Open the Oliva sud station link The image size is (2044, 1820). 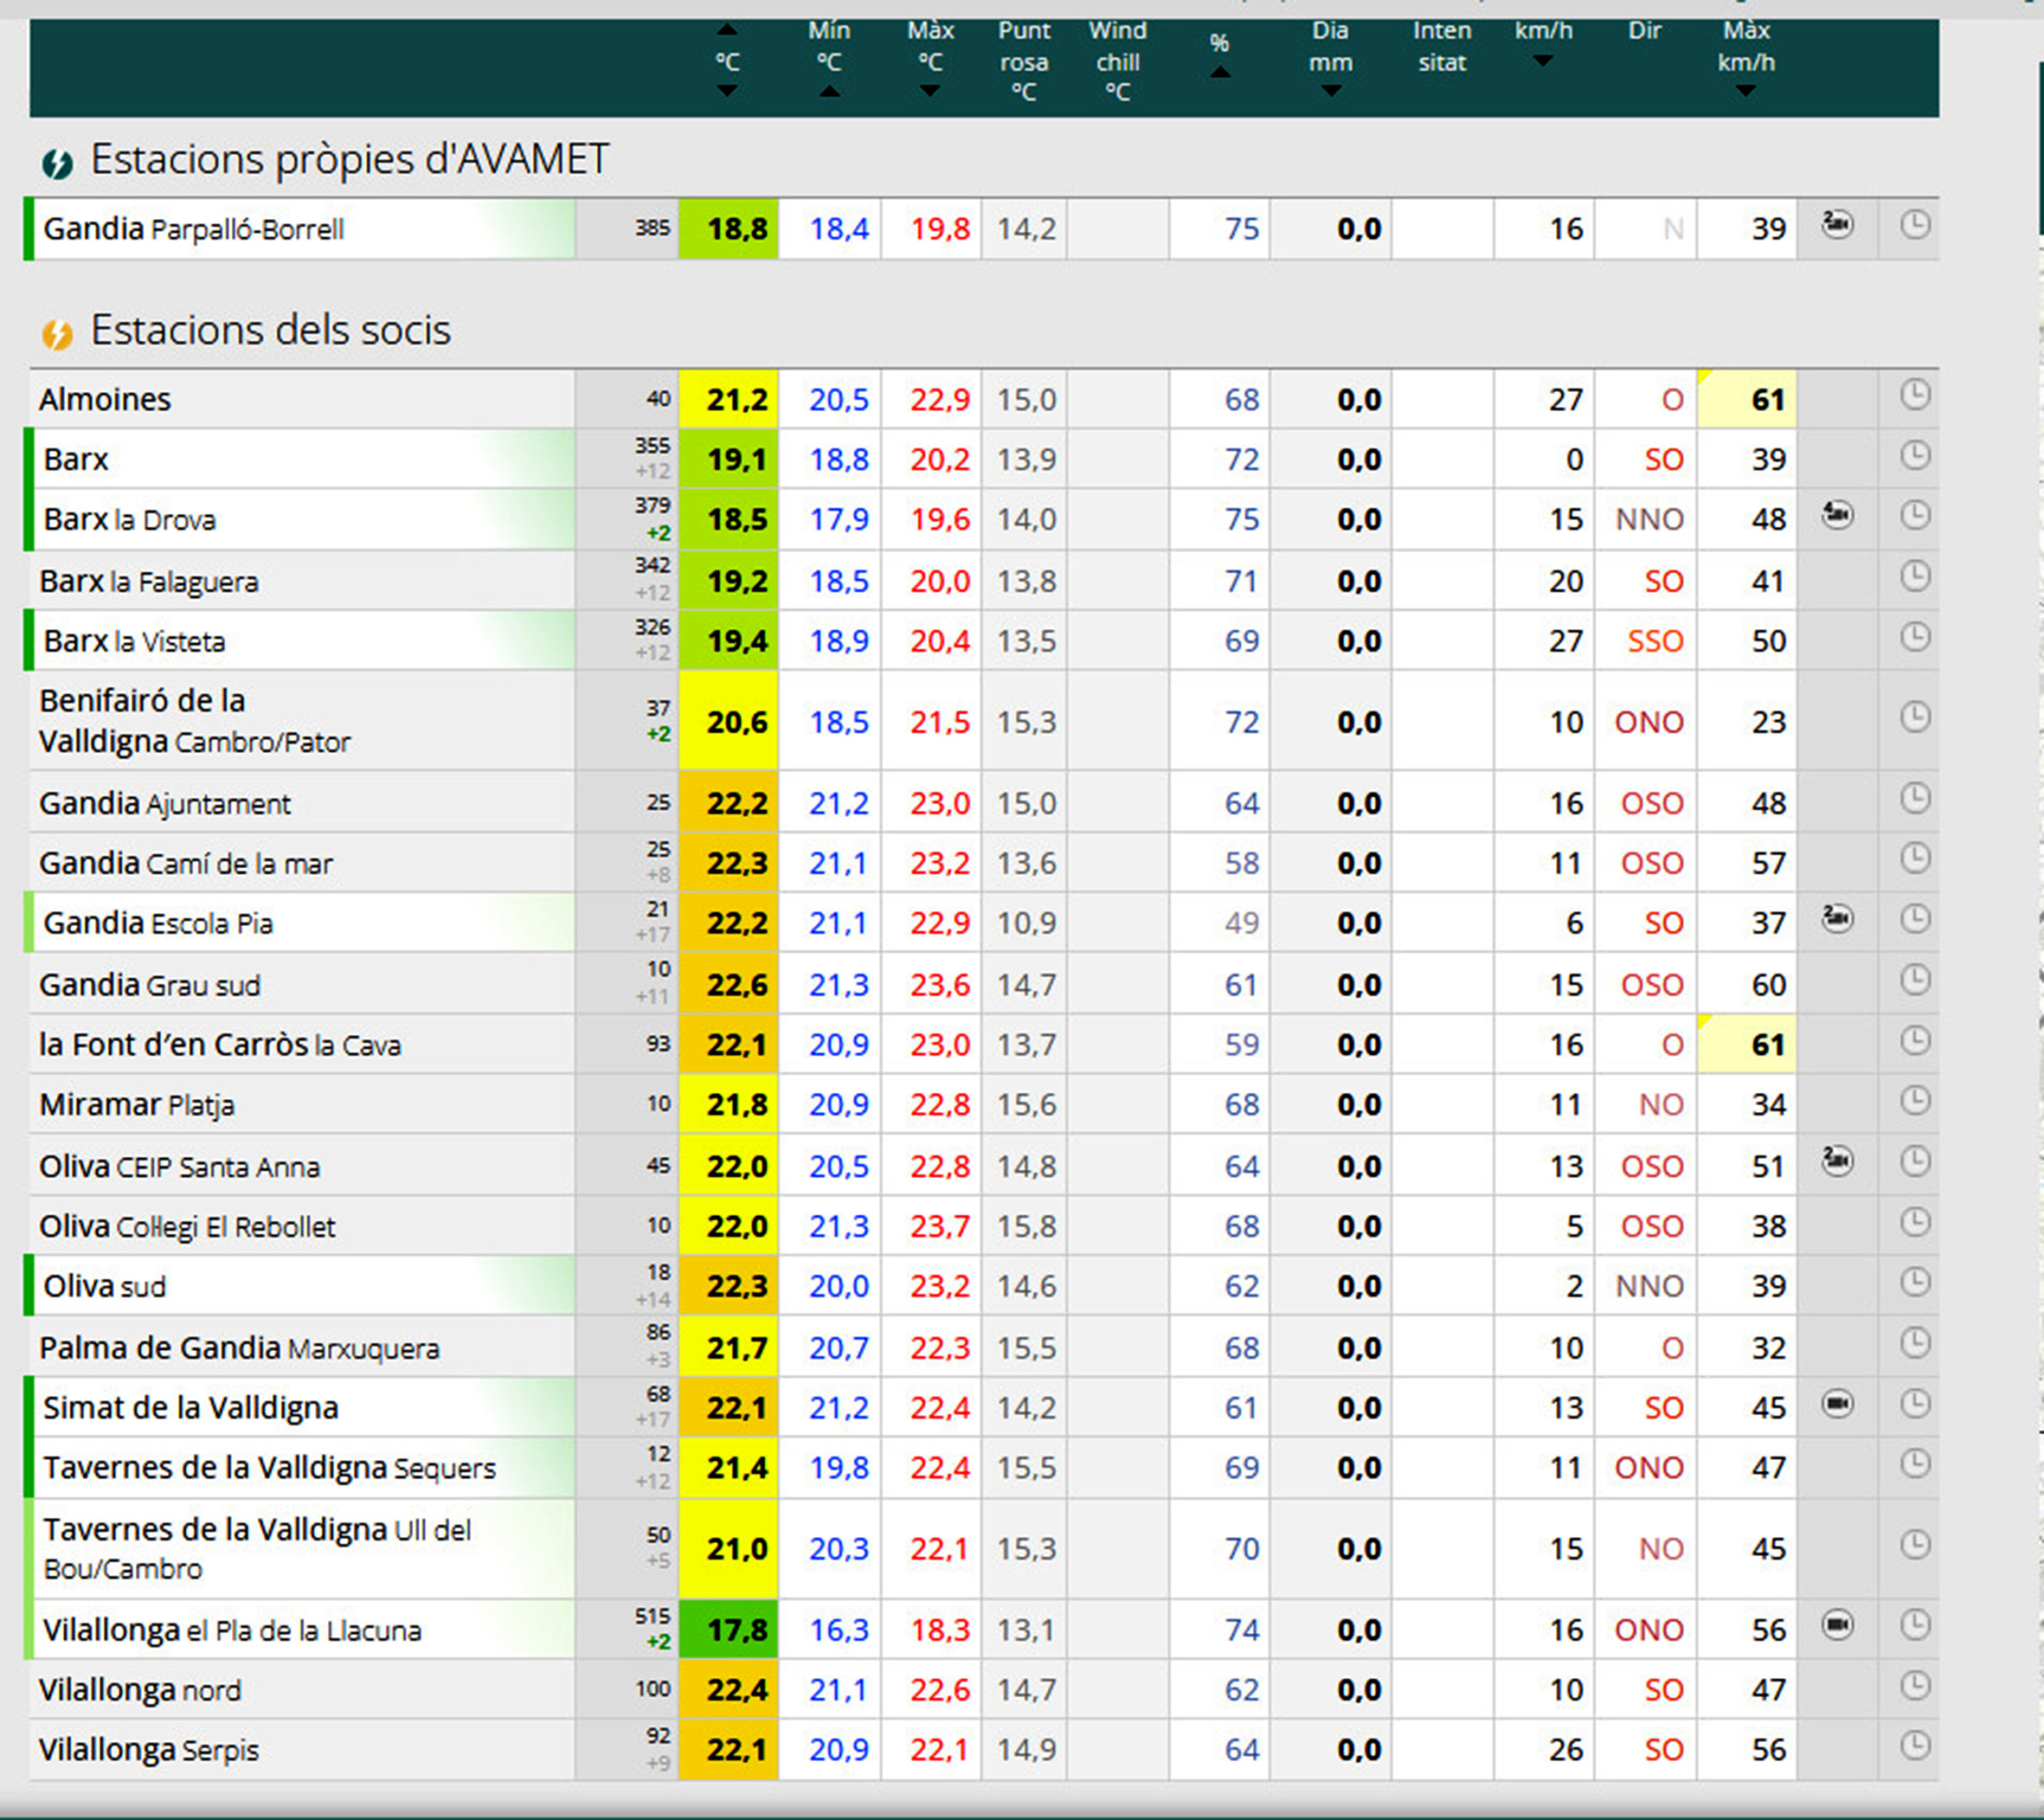(104, 1286)
